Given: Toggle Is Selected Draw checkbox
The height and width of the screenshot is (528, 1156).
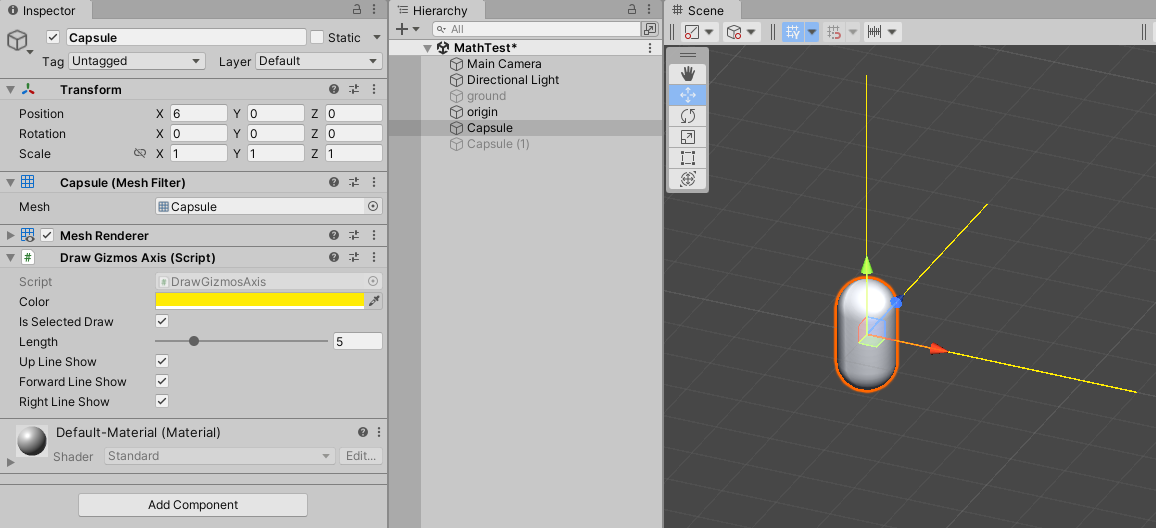Looking at the screenshot, I should pyautogui.click(x=162, y=322).
